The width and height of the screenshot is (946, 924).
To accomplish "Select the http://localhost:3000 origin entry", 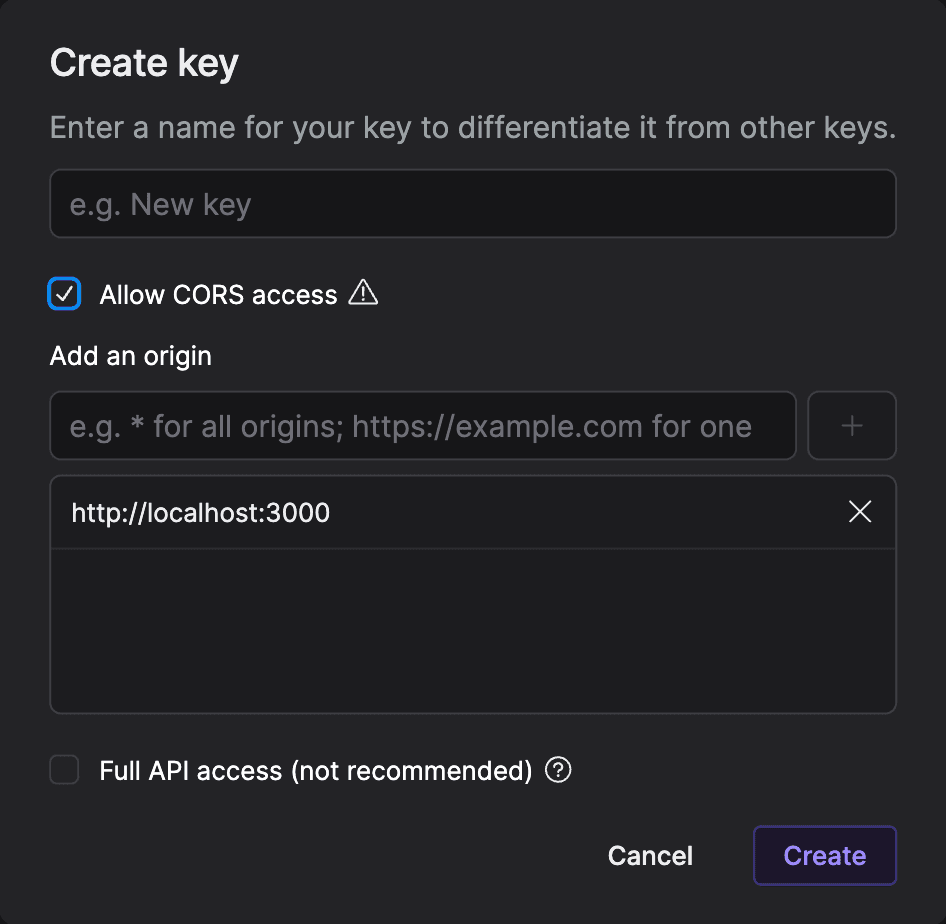I will coord(473,512).
